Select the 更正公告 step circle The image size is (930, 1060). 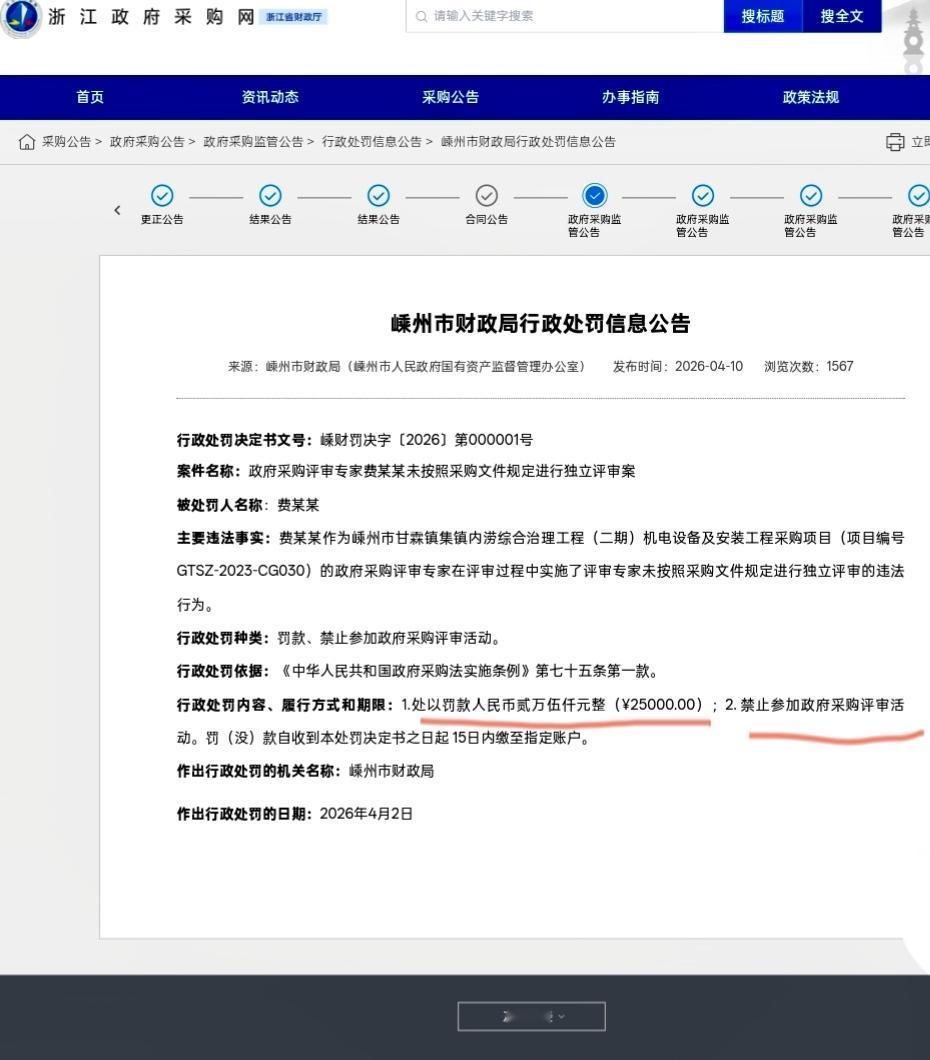[x=162, y=196]
